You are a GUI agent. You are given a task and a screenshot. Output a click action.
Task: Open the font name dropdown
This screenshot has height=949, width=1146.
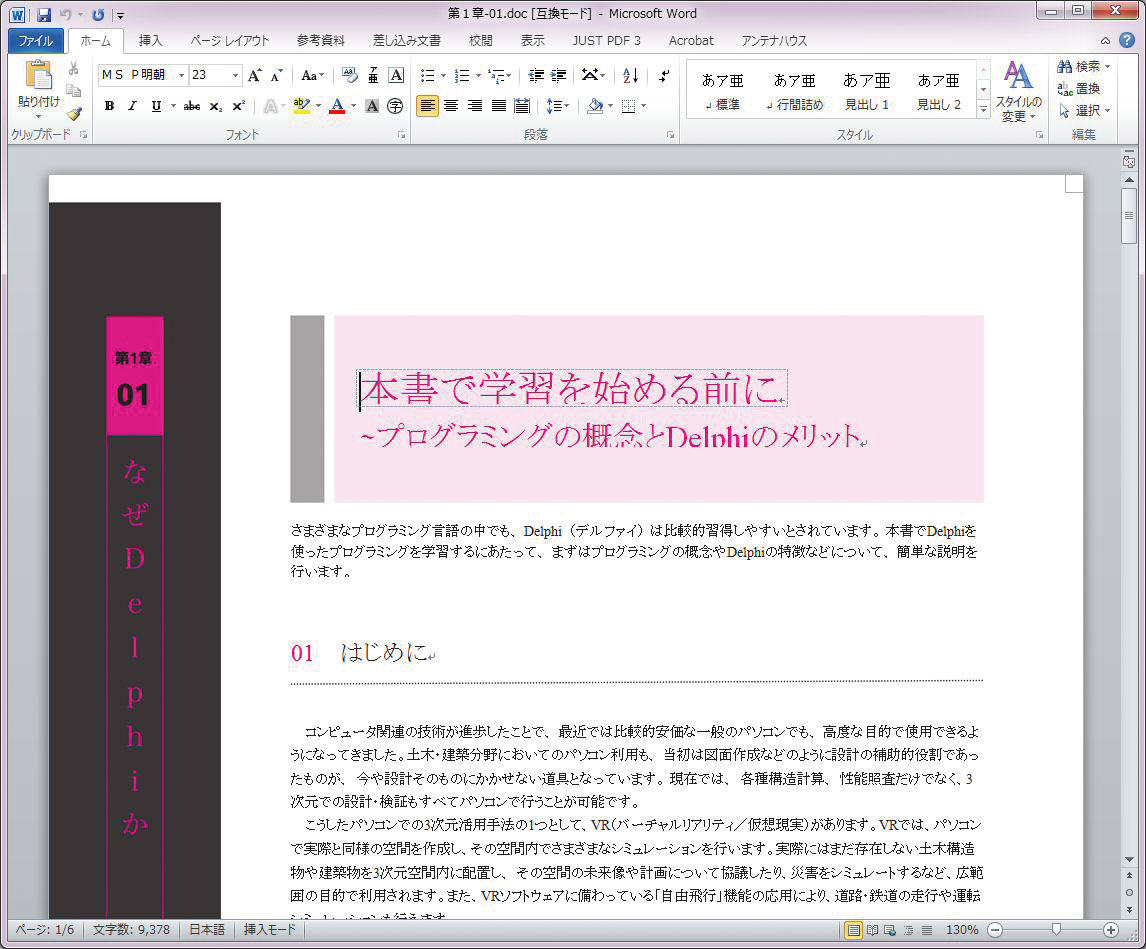click(x=181, y=75)
